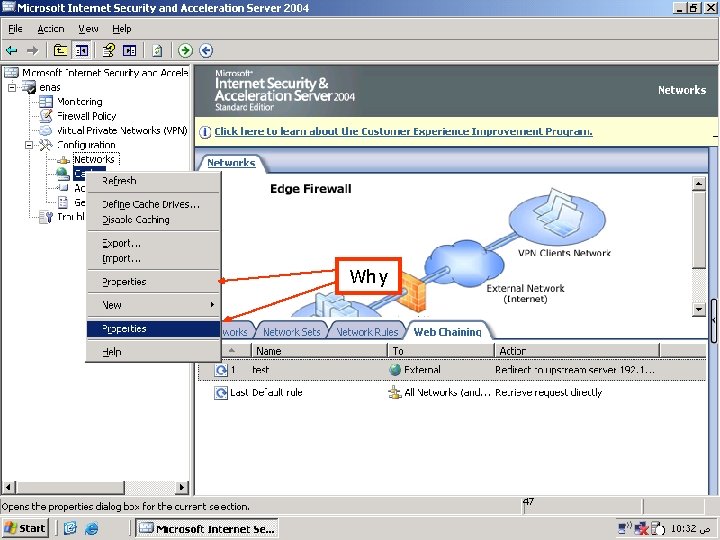Click the Microsoft Internet Se... taskbar button

coord(207,529)
